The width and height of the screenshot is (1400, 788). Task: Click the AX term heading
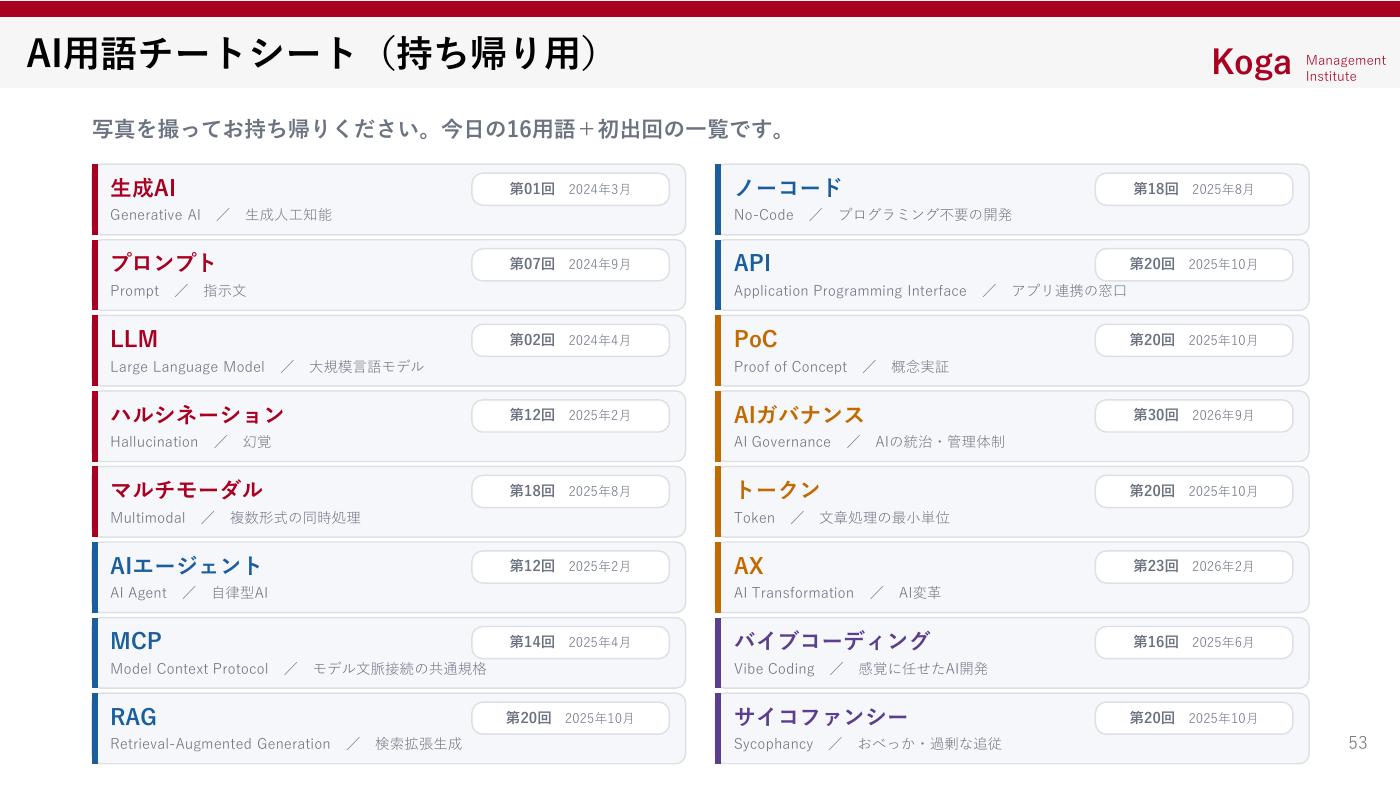[748, 566]
